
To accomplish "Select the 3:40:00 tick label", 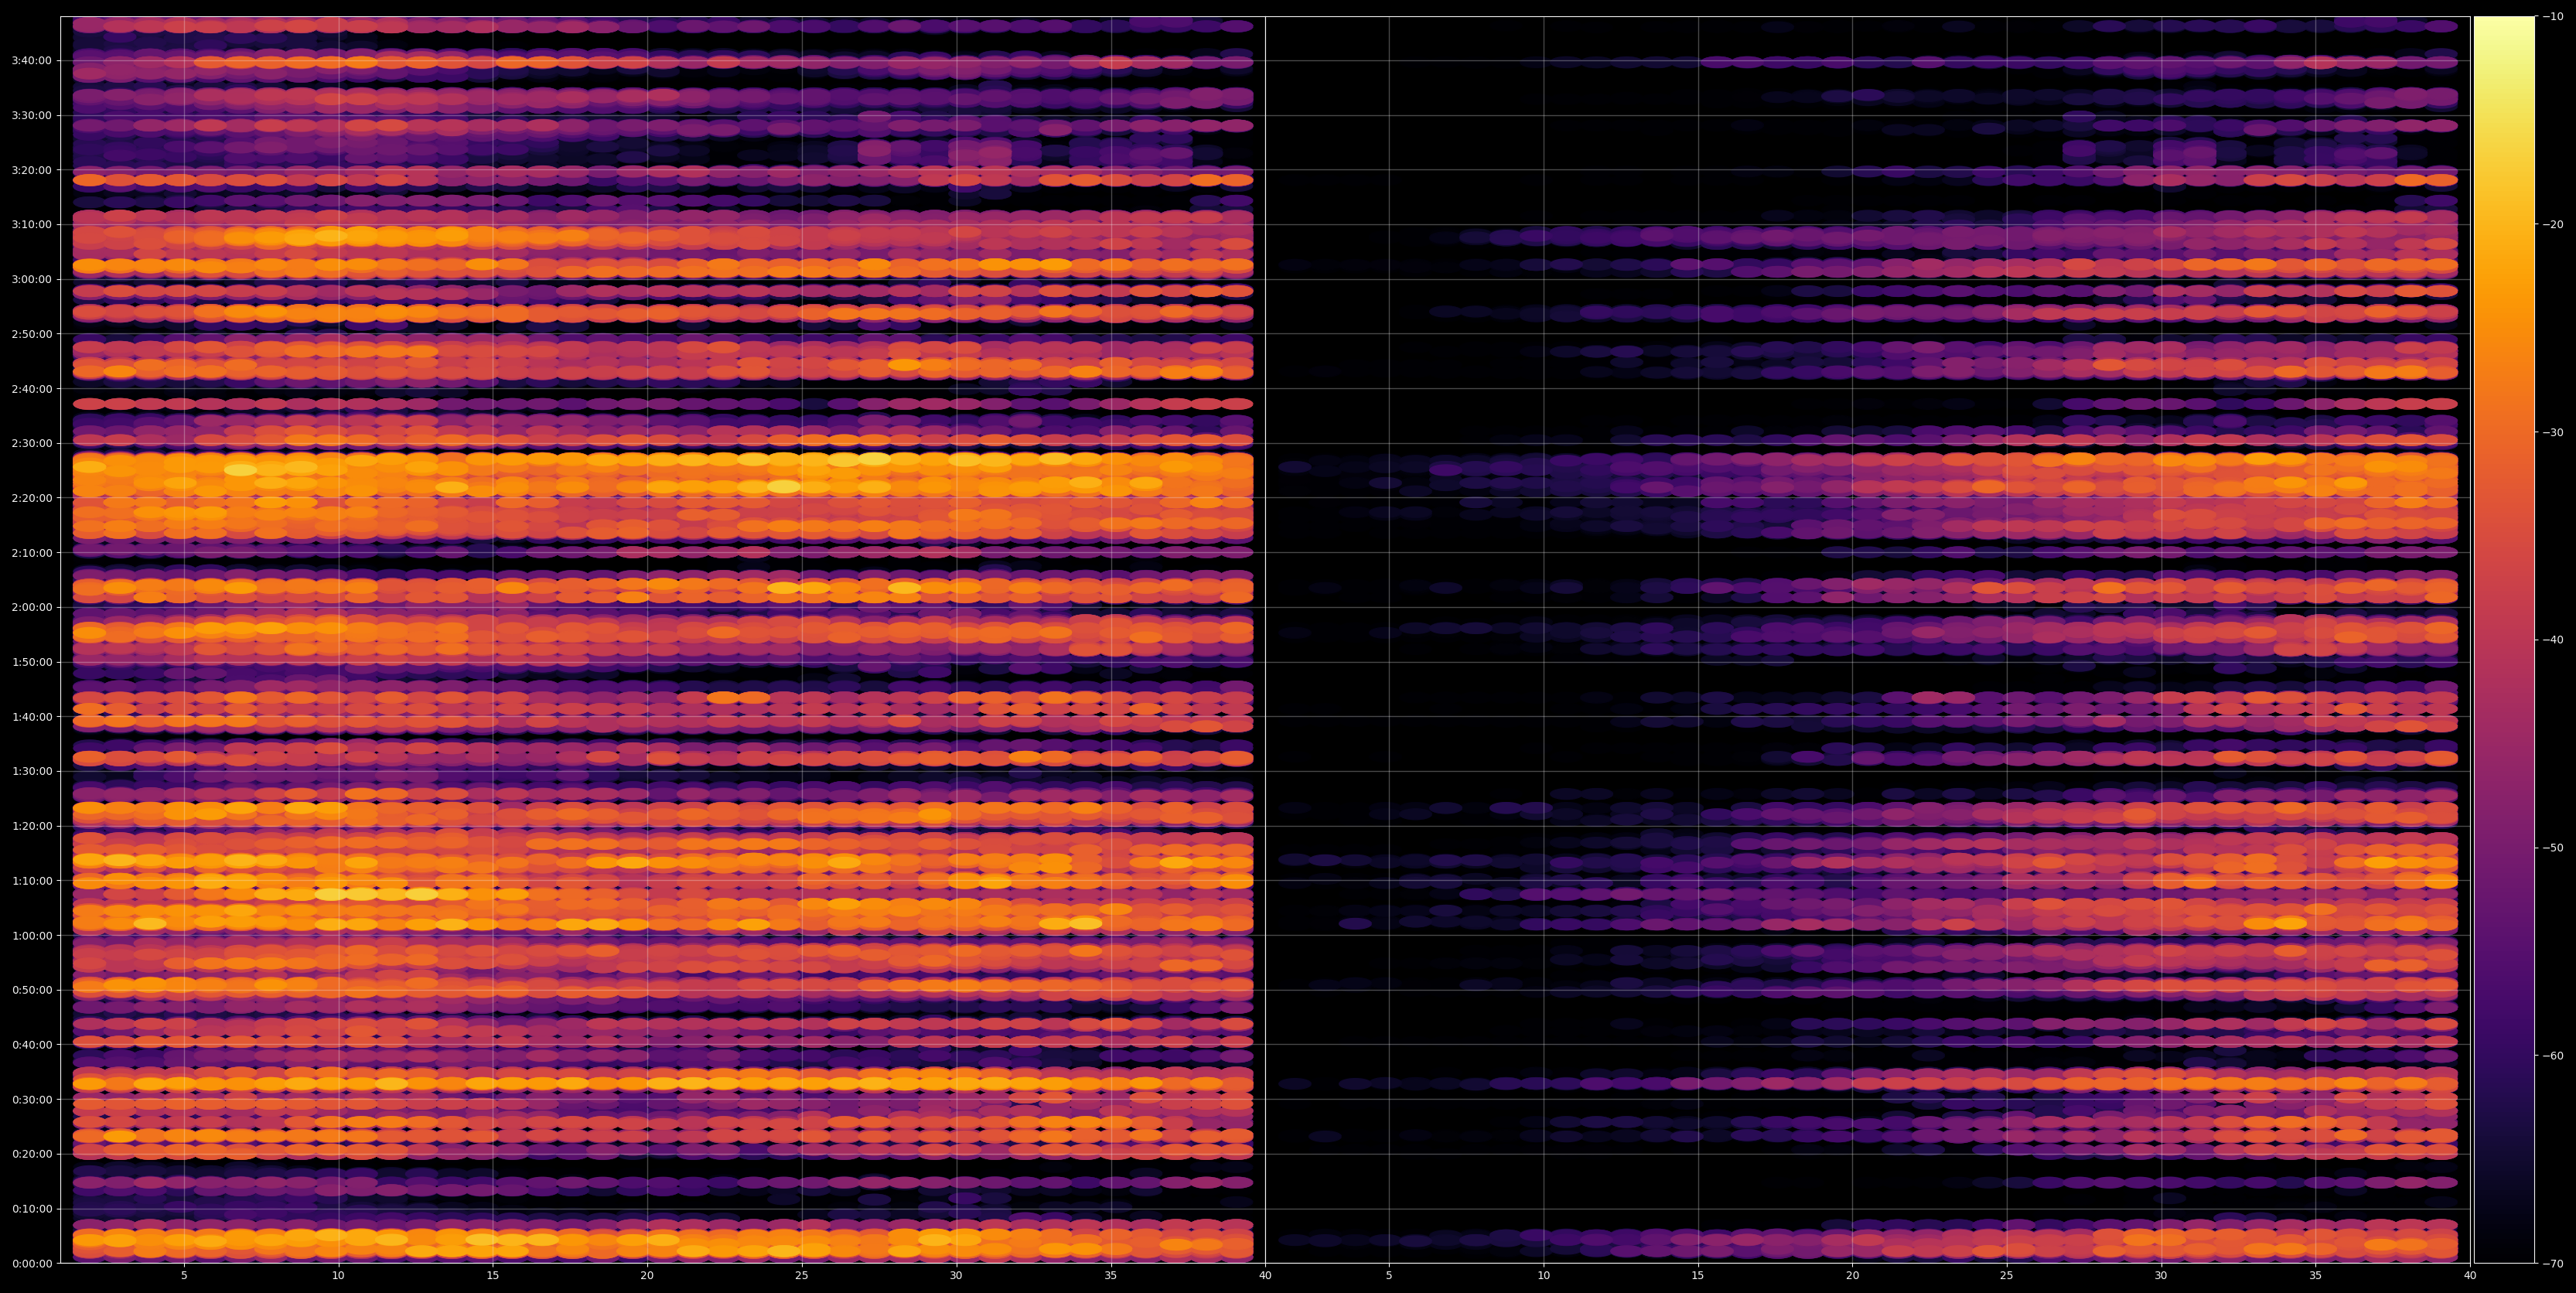I will 31,60.
